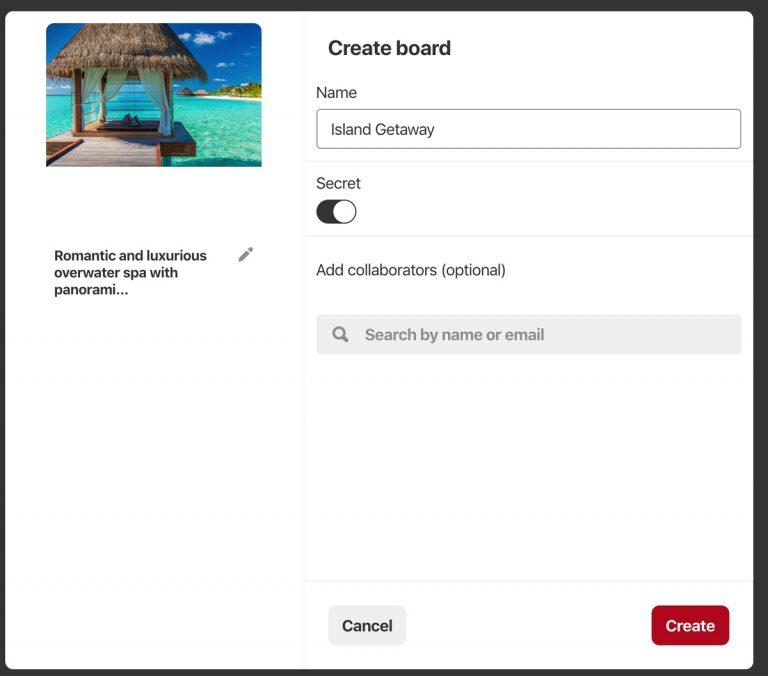768x676 pixels.
Task: Click the pencil icon to edit pin description
Action: [x=246, y=255]
